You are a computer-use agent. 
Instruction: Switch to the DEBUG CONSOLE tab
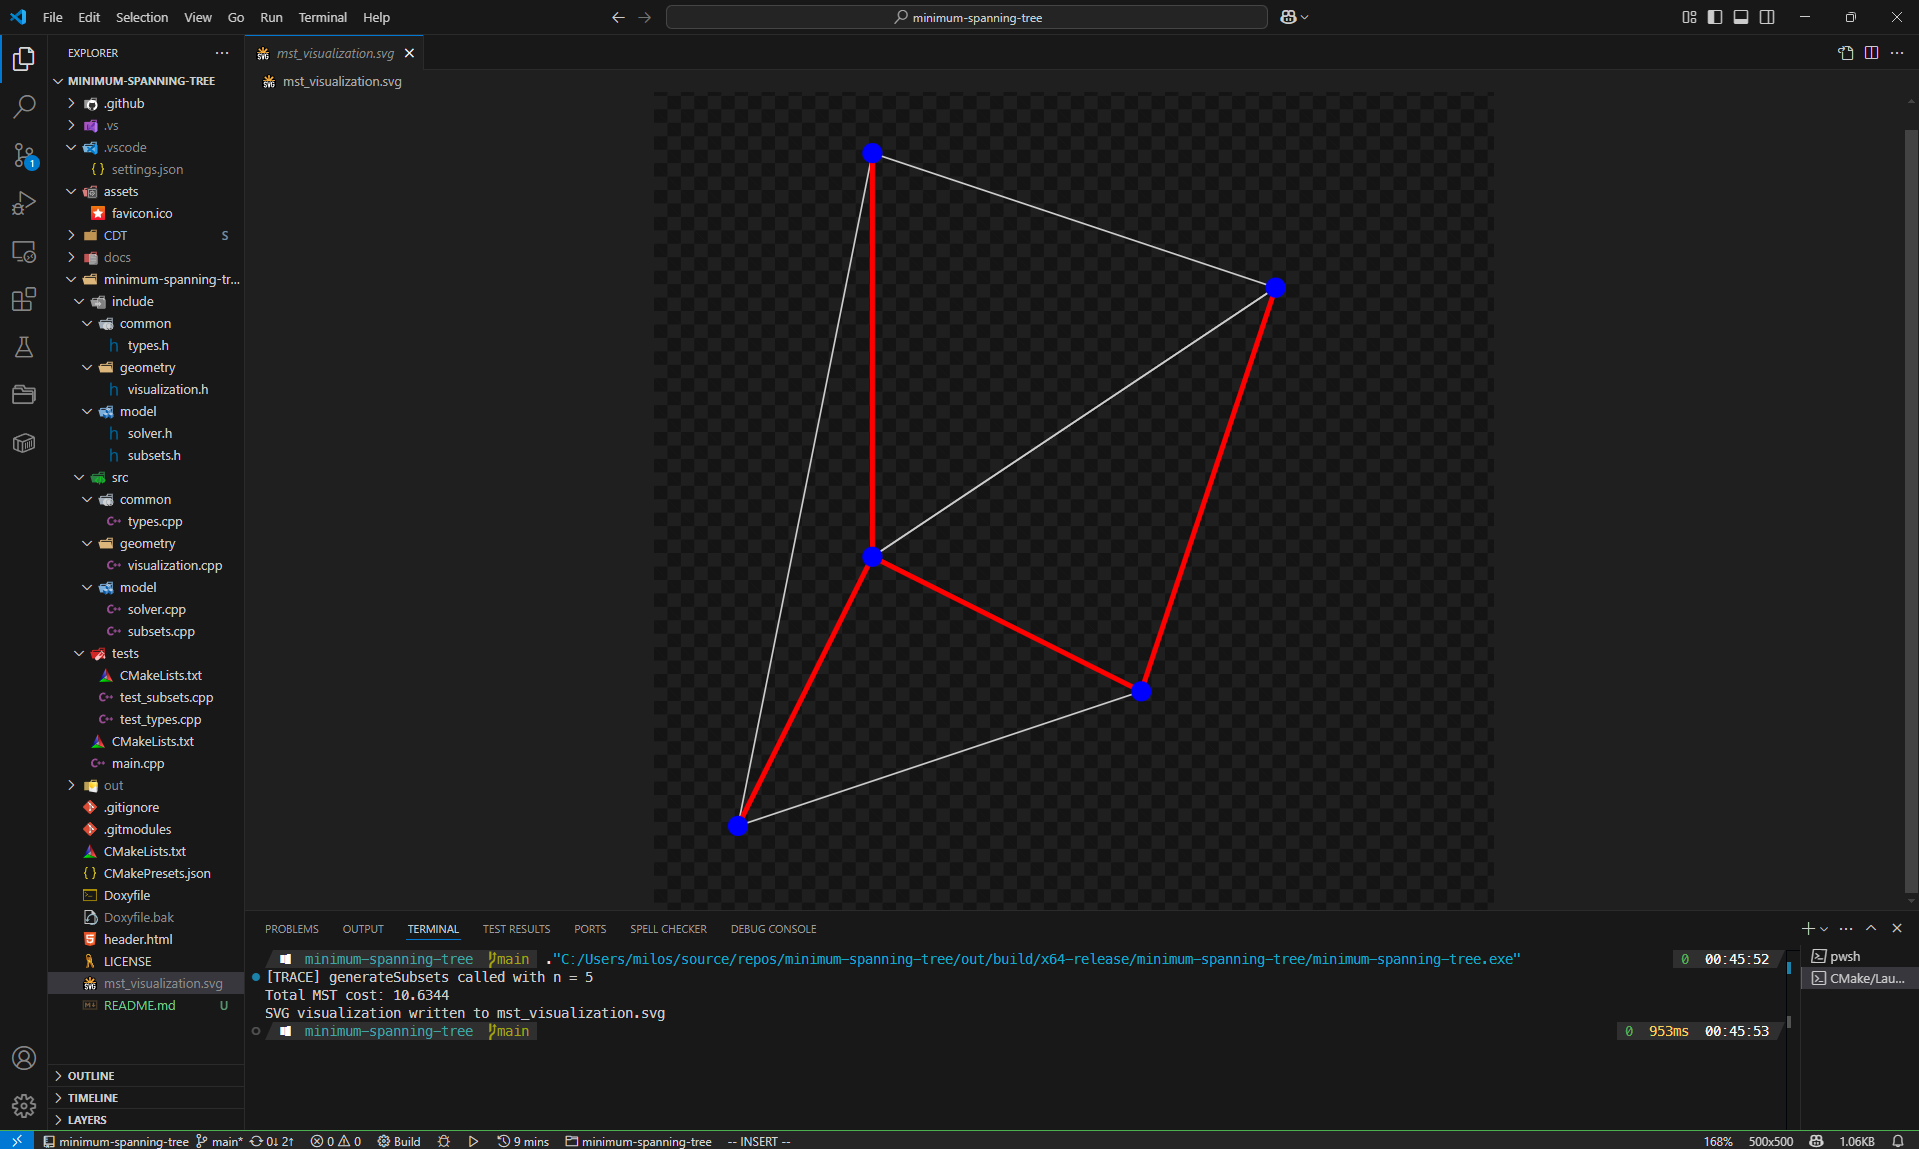coord(773,929)
